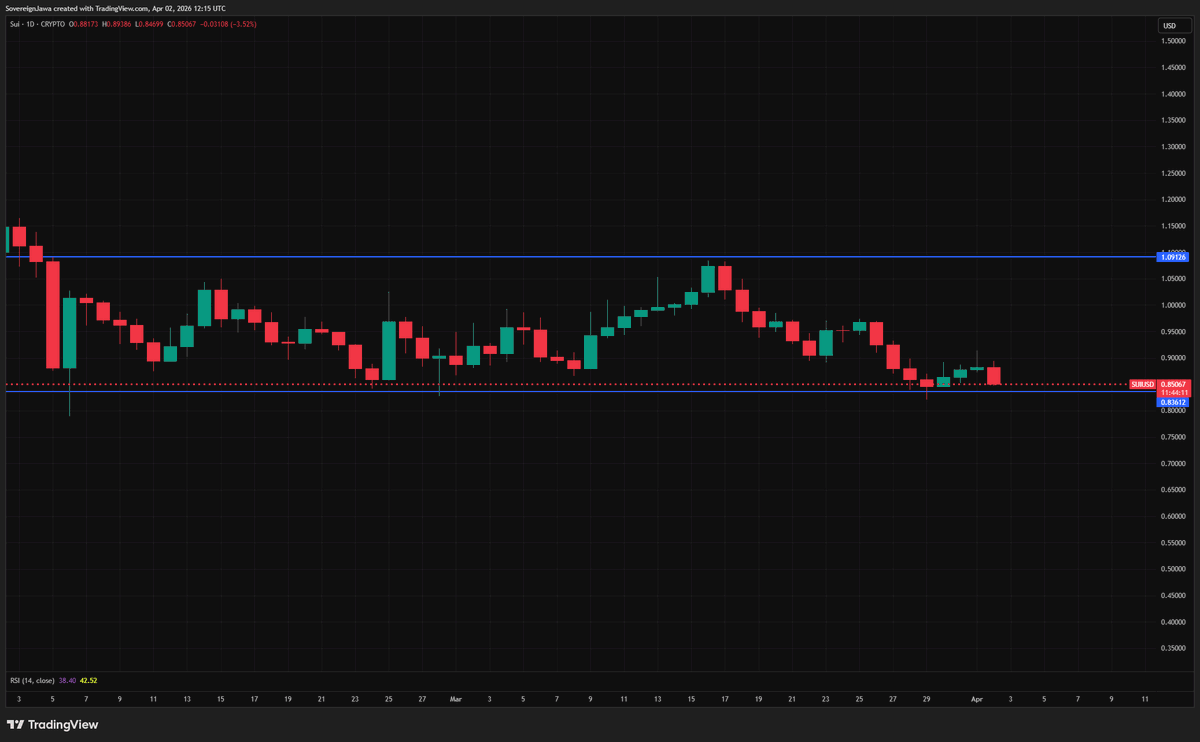Click the RSI value 38.40

pos(67,680)
